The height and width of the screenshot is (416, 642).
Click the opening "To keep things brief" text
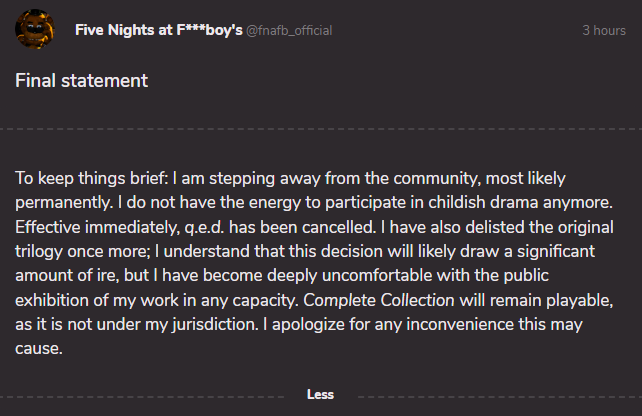(x=92, y=179)
